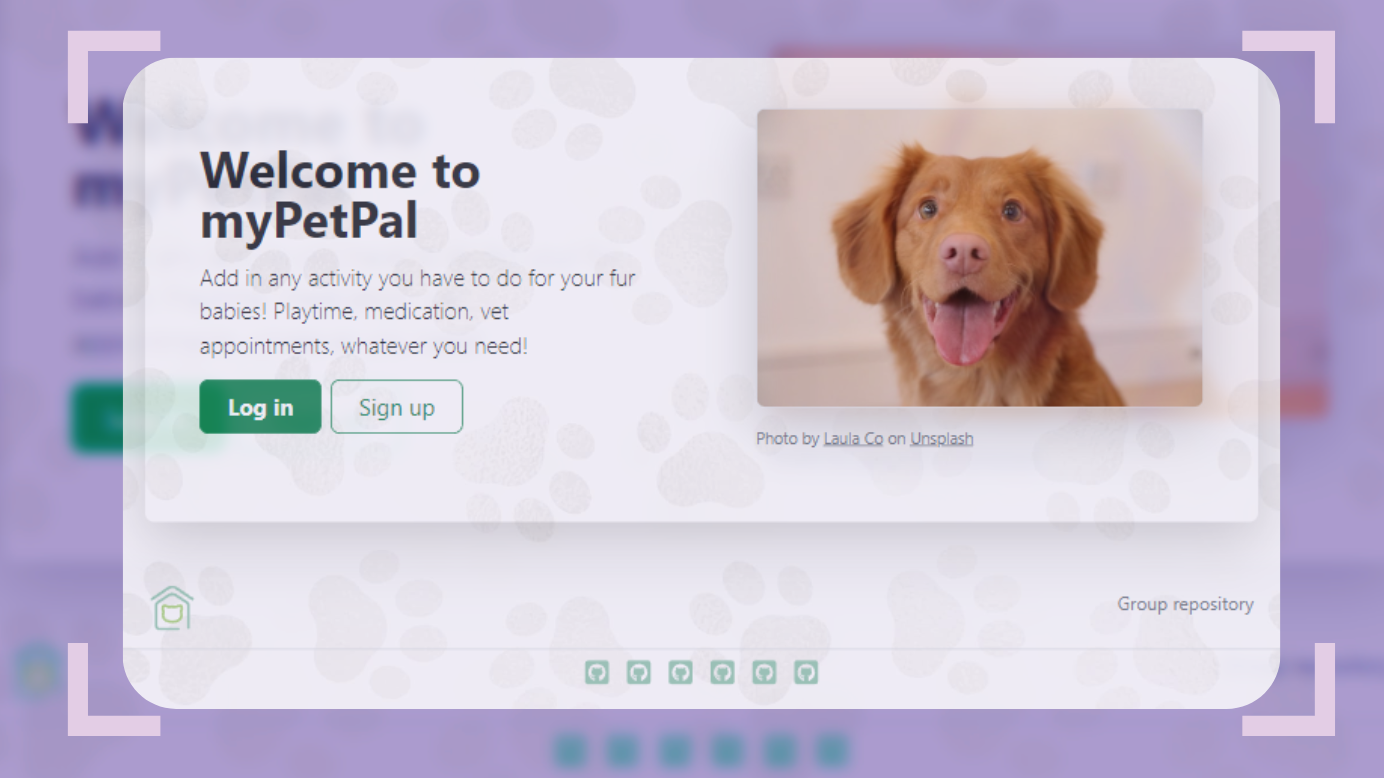Visit the Unsplash link under the photo
This screenshot has width=1384, height=778.
click(941, 438)
